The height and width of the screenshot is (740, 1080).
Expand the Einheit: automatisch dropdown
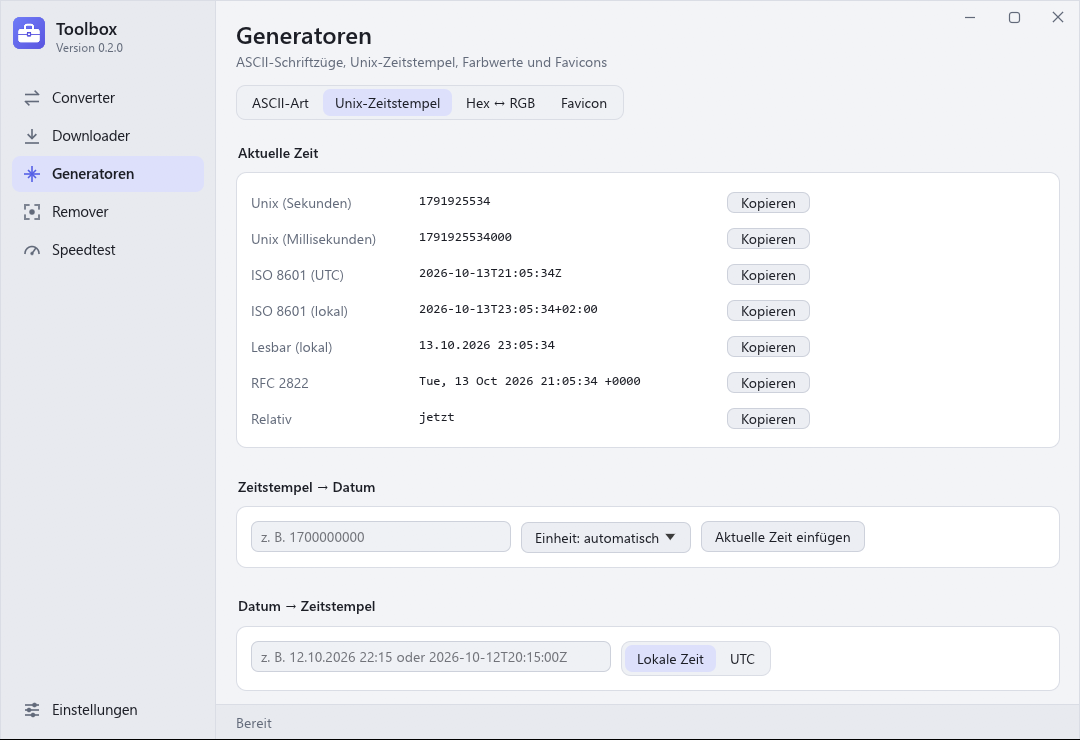(x=605, y=537)
